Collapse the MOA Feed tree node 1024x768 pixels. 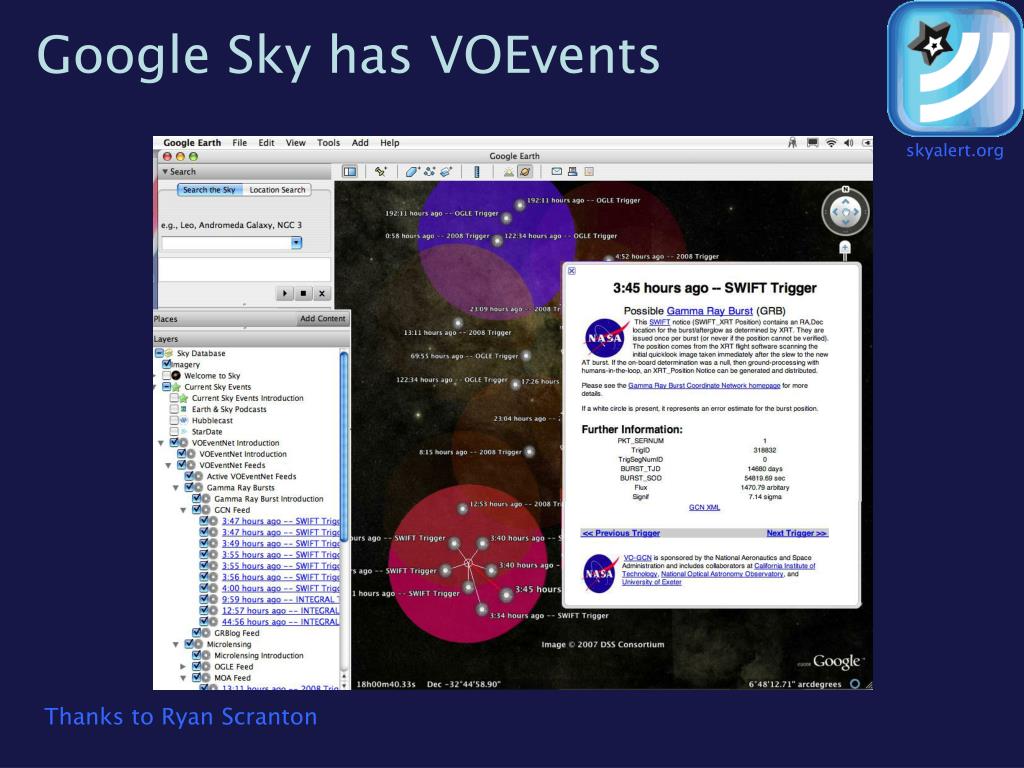(x=184, y=678)
